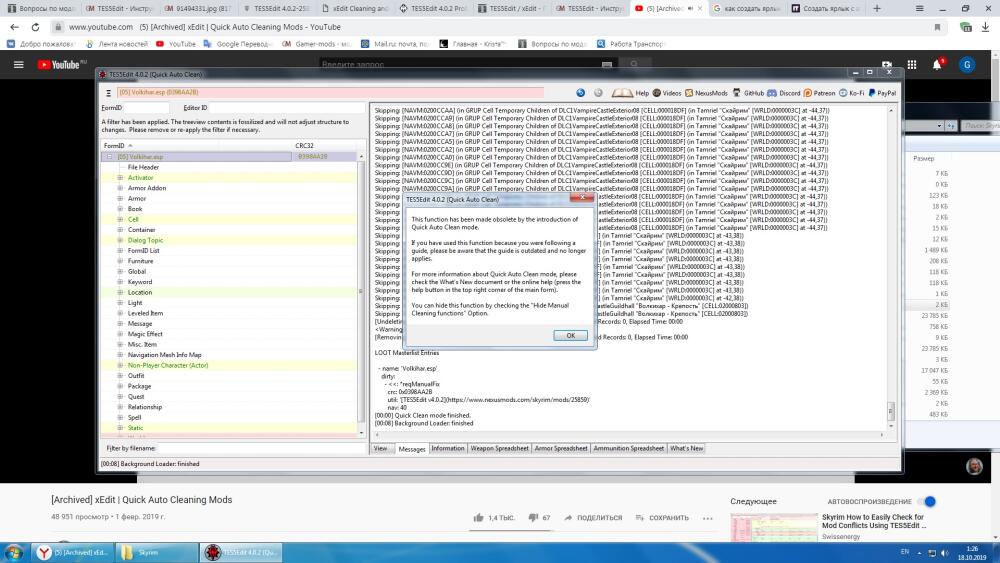Image resolution: width=1000 pixels, height=563 pixels.
Task: Expand the Activator tree node
Action: [120, 178]
